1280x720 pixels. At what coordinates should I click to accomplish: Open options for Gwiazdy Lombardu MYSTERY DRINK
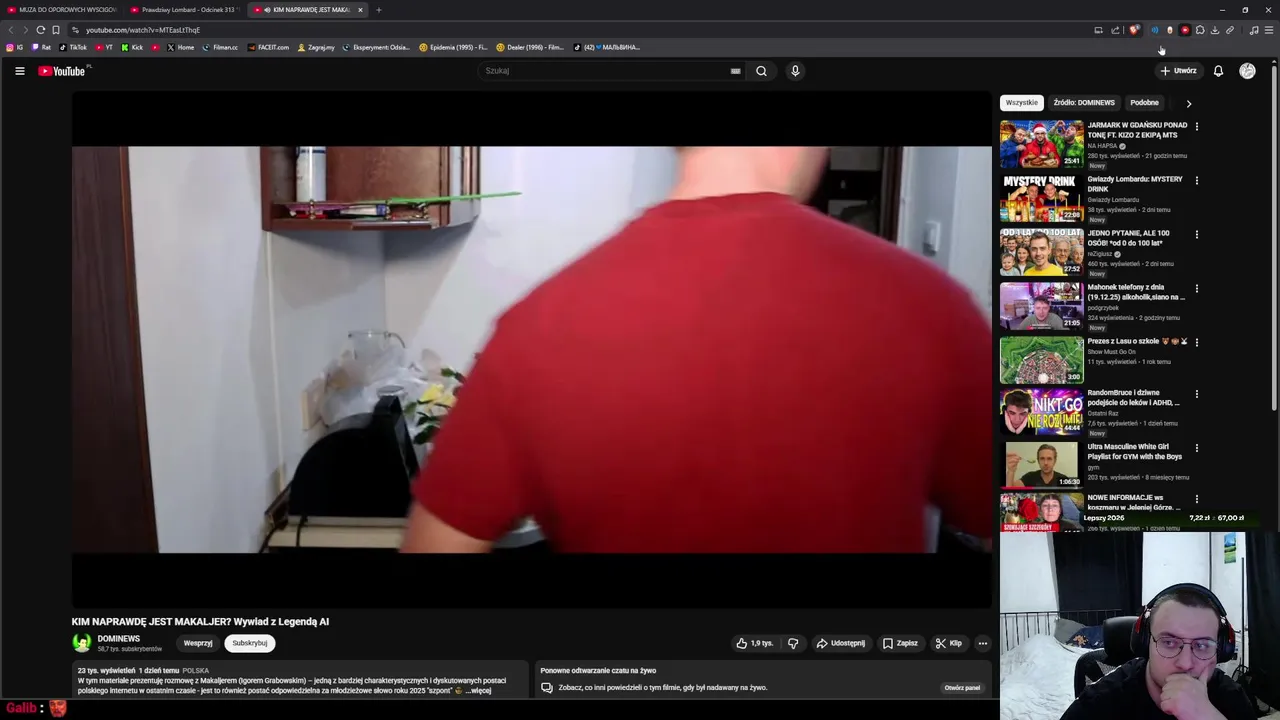coord(1196,180)
